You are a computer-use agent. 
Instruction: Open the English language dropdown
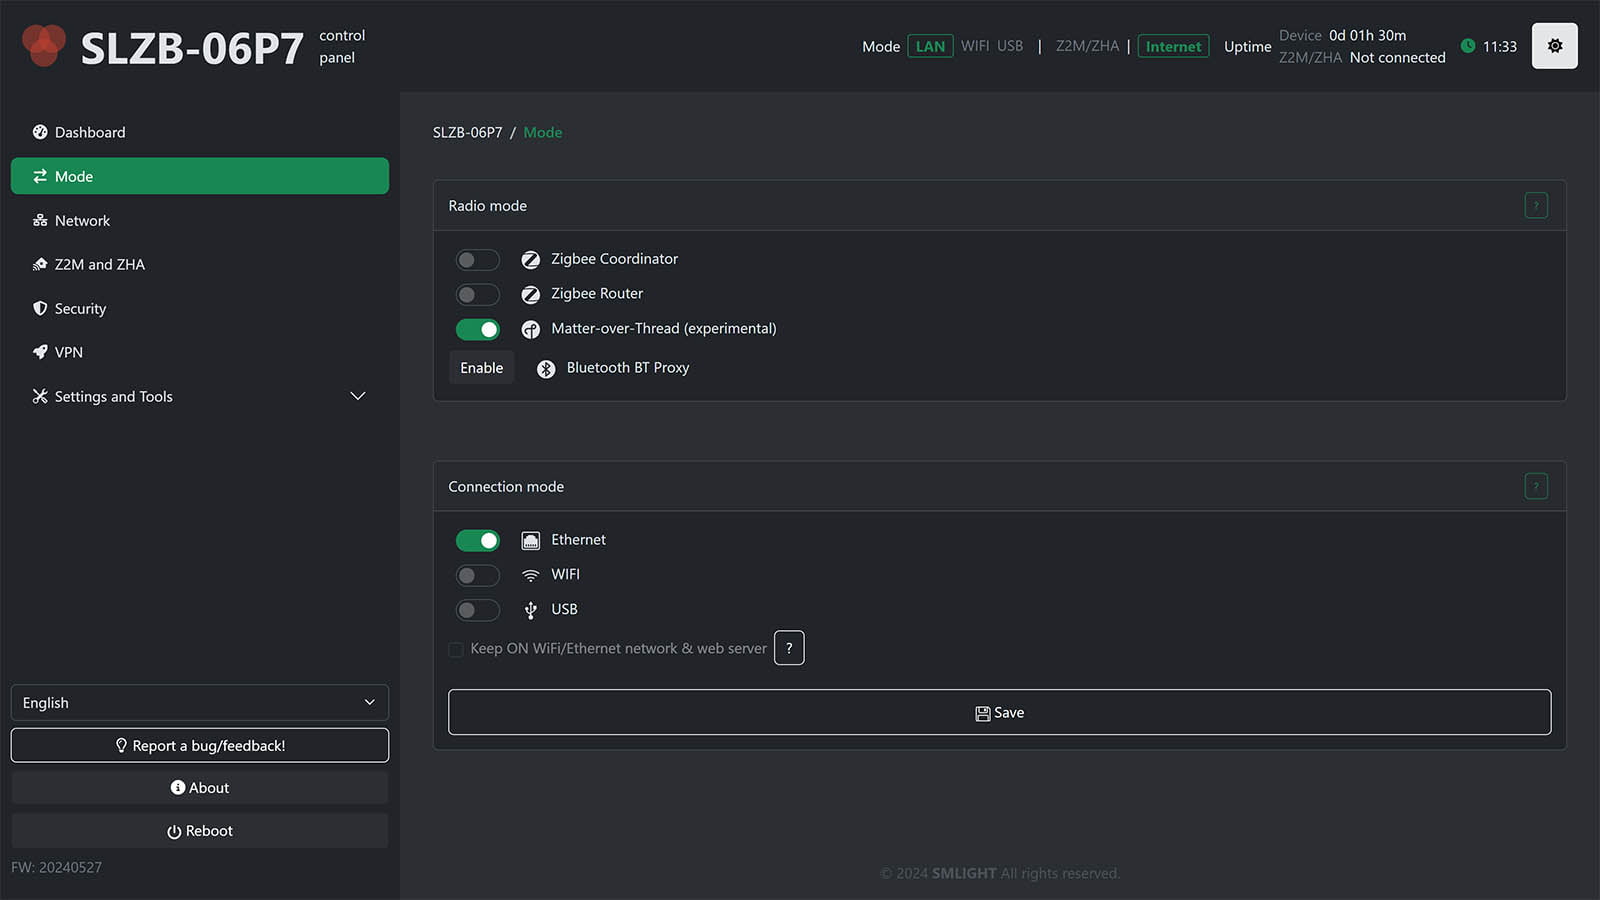[x=200, y=703]
